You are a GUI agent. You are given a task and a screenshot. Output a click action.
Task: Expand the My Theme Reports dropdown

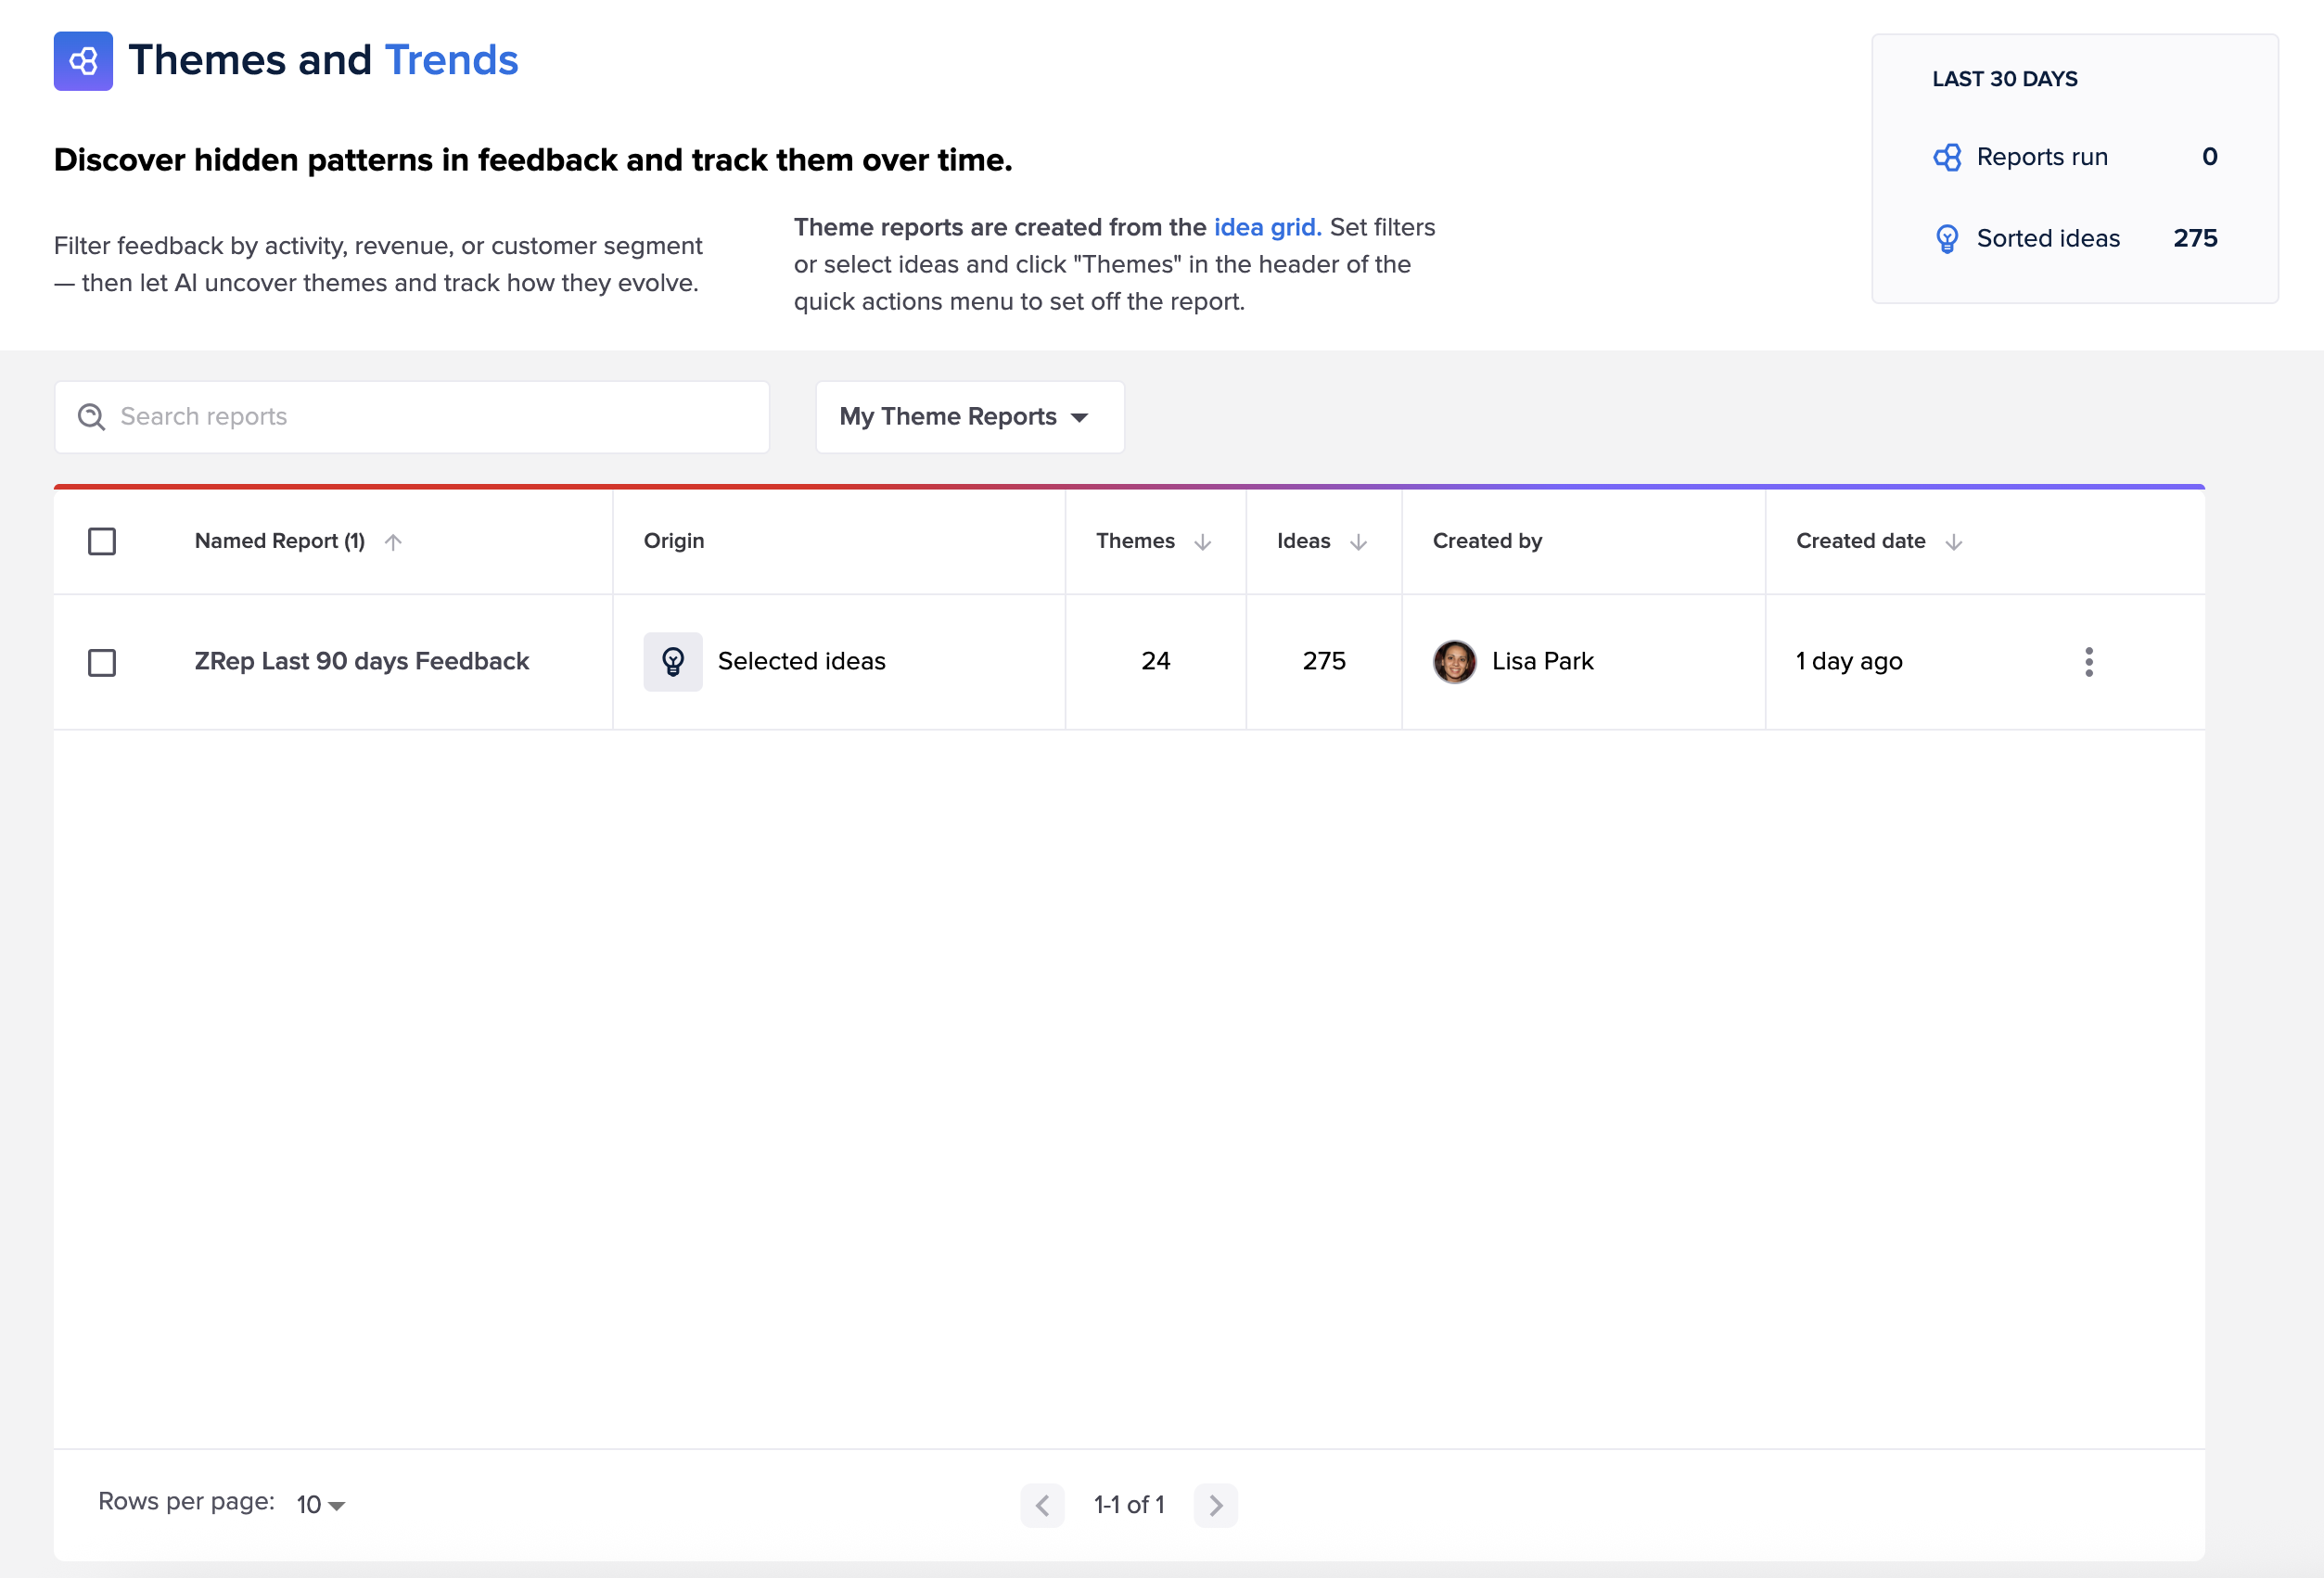pyautogui.click(x=968, y=417)
